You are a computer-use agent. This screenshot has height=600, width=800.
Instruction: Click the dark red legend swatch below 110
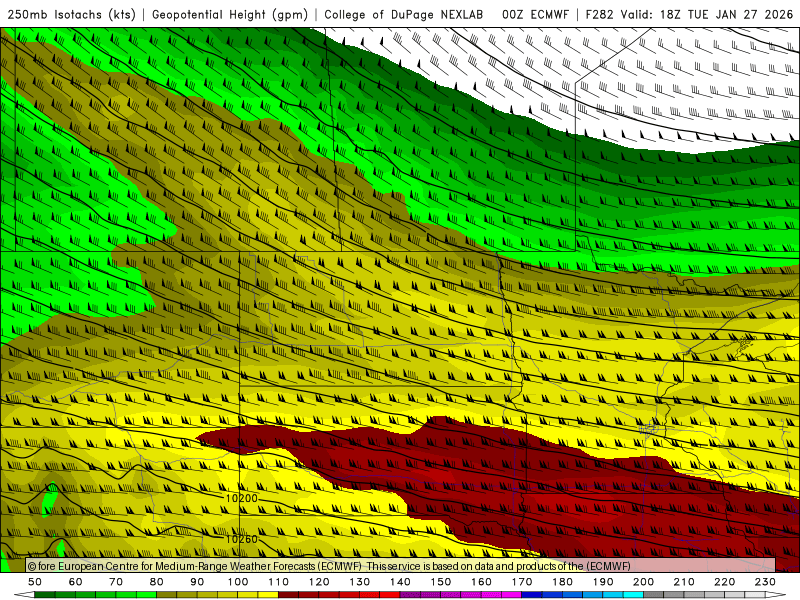pyautogui.click(x=288, y=595)
